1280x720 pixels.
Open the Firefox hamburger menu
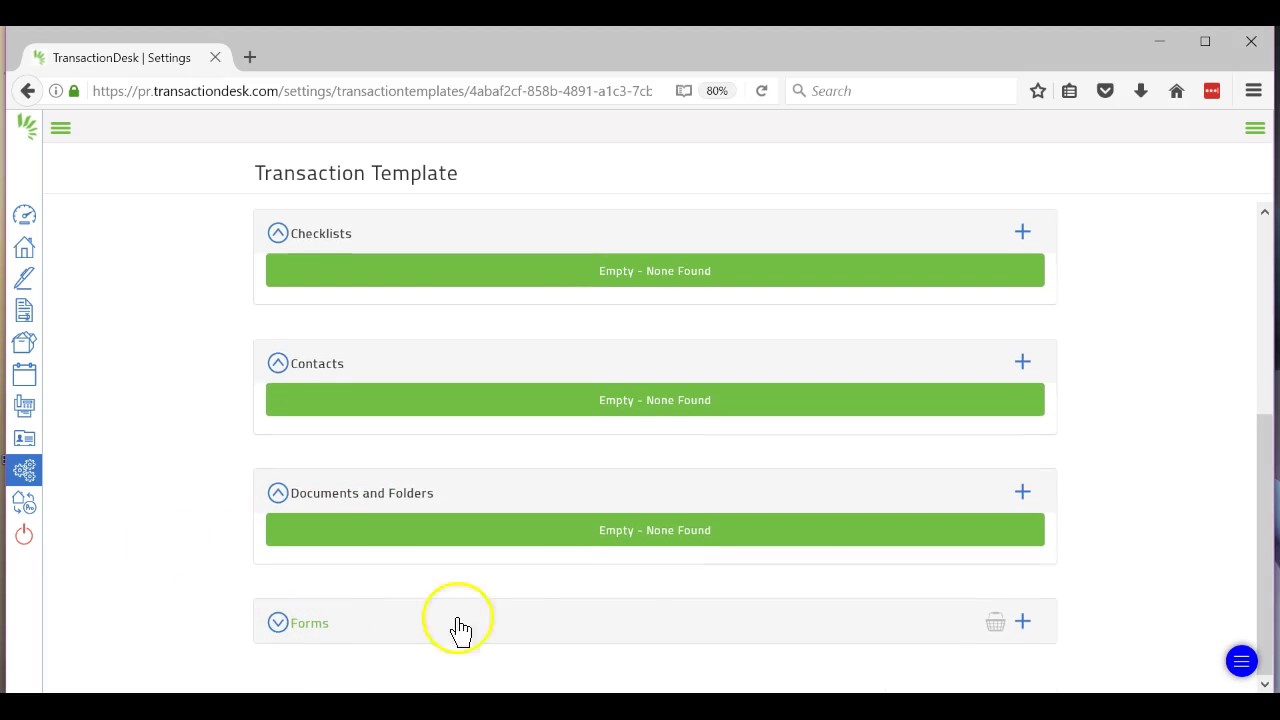[1253, 91]
